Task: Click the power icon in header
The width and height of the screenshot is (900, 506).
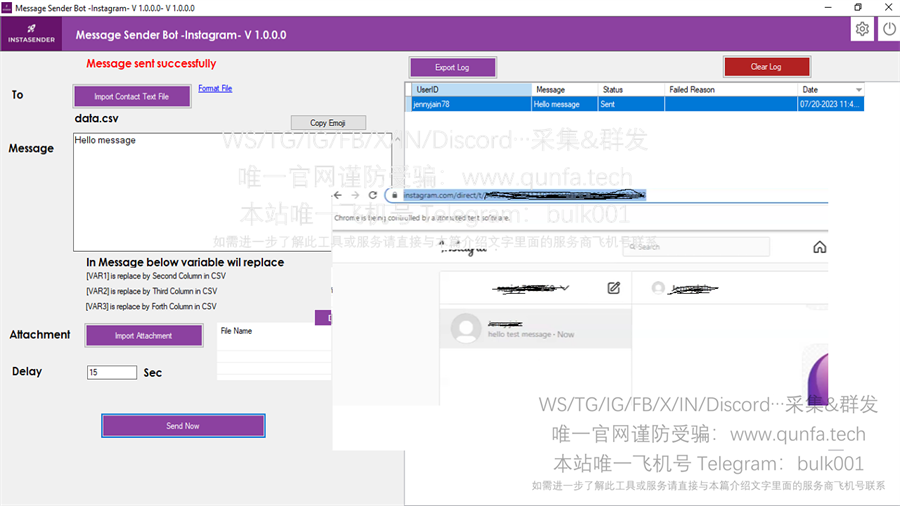Action: pyautogui.click(x=889, y=29)
